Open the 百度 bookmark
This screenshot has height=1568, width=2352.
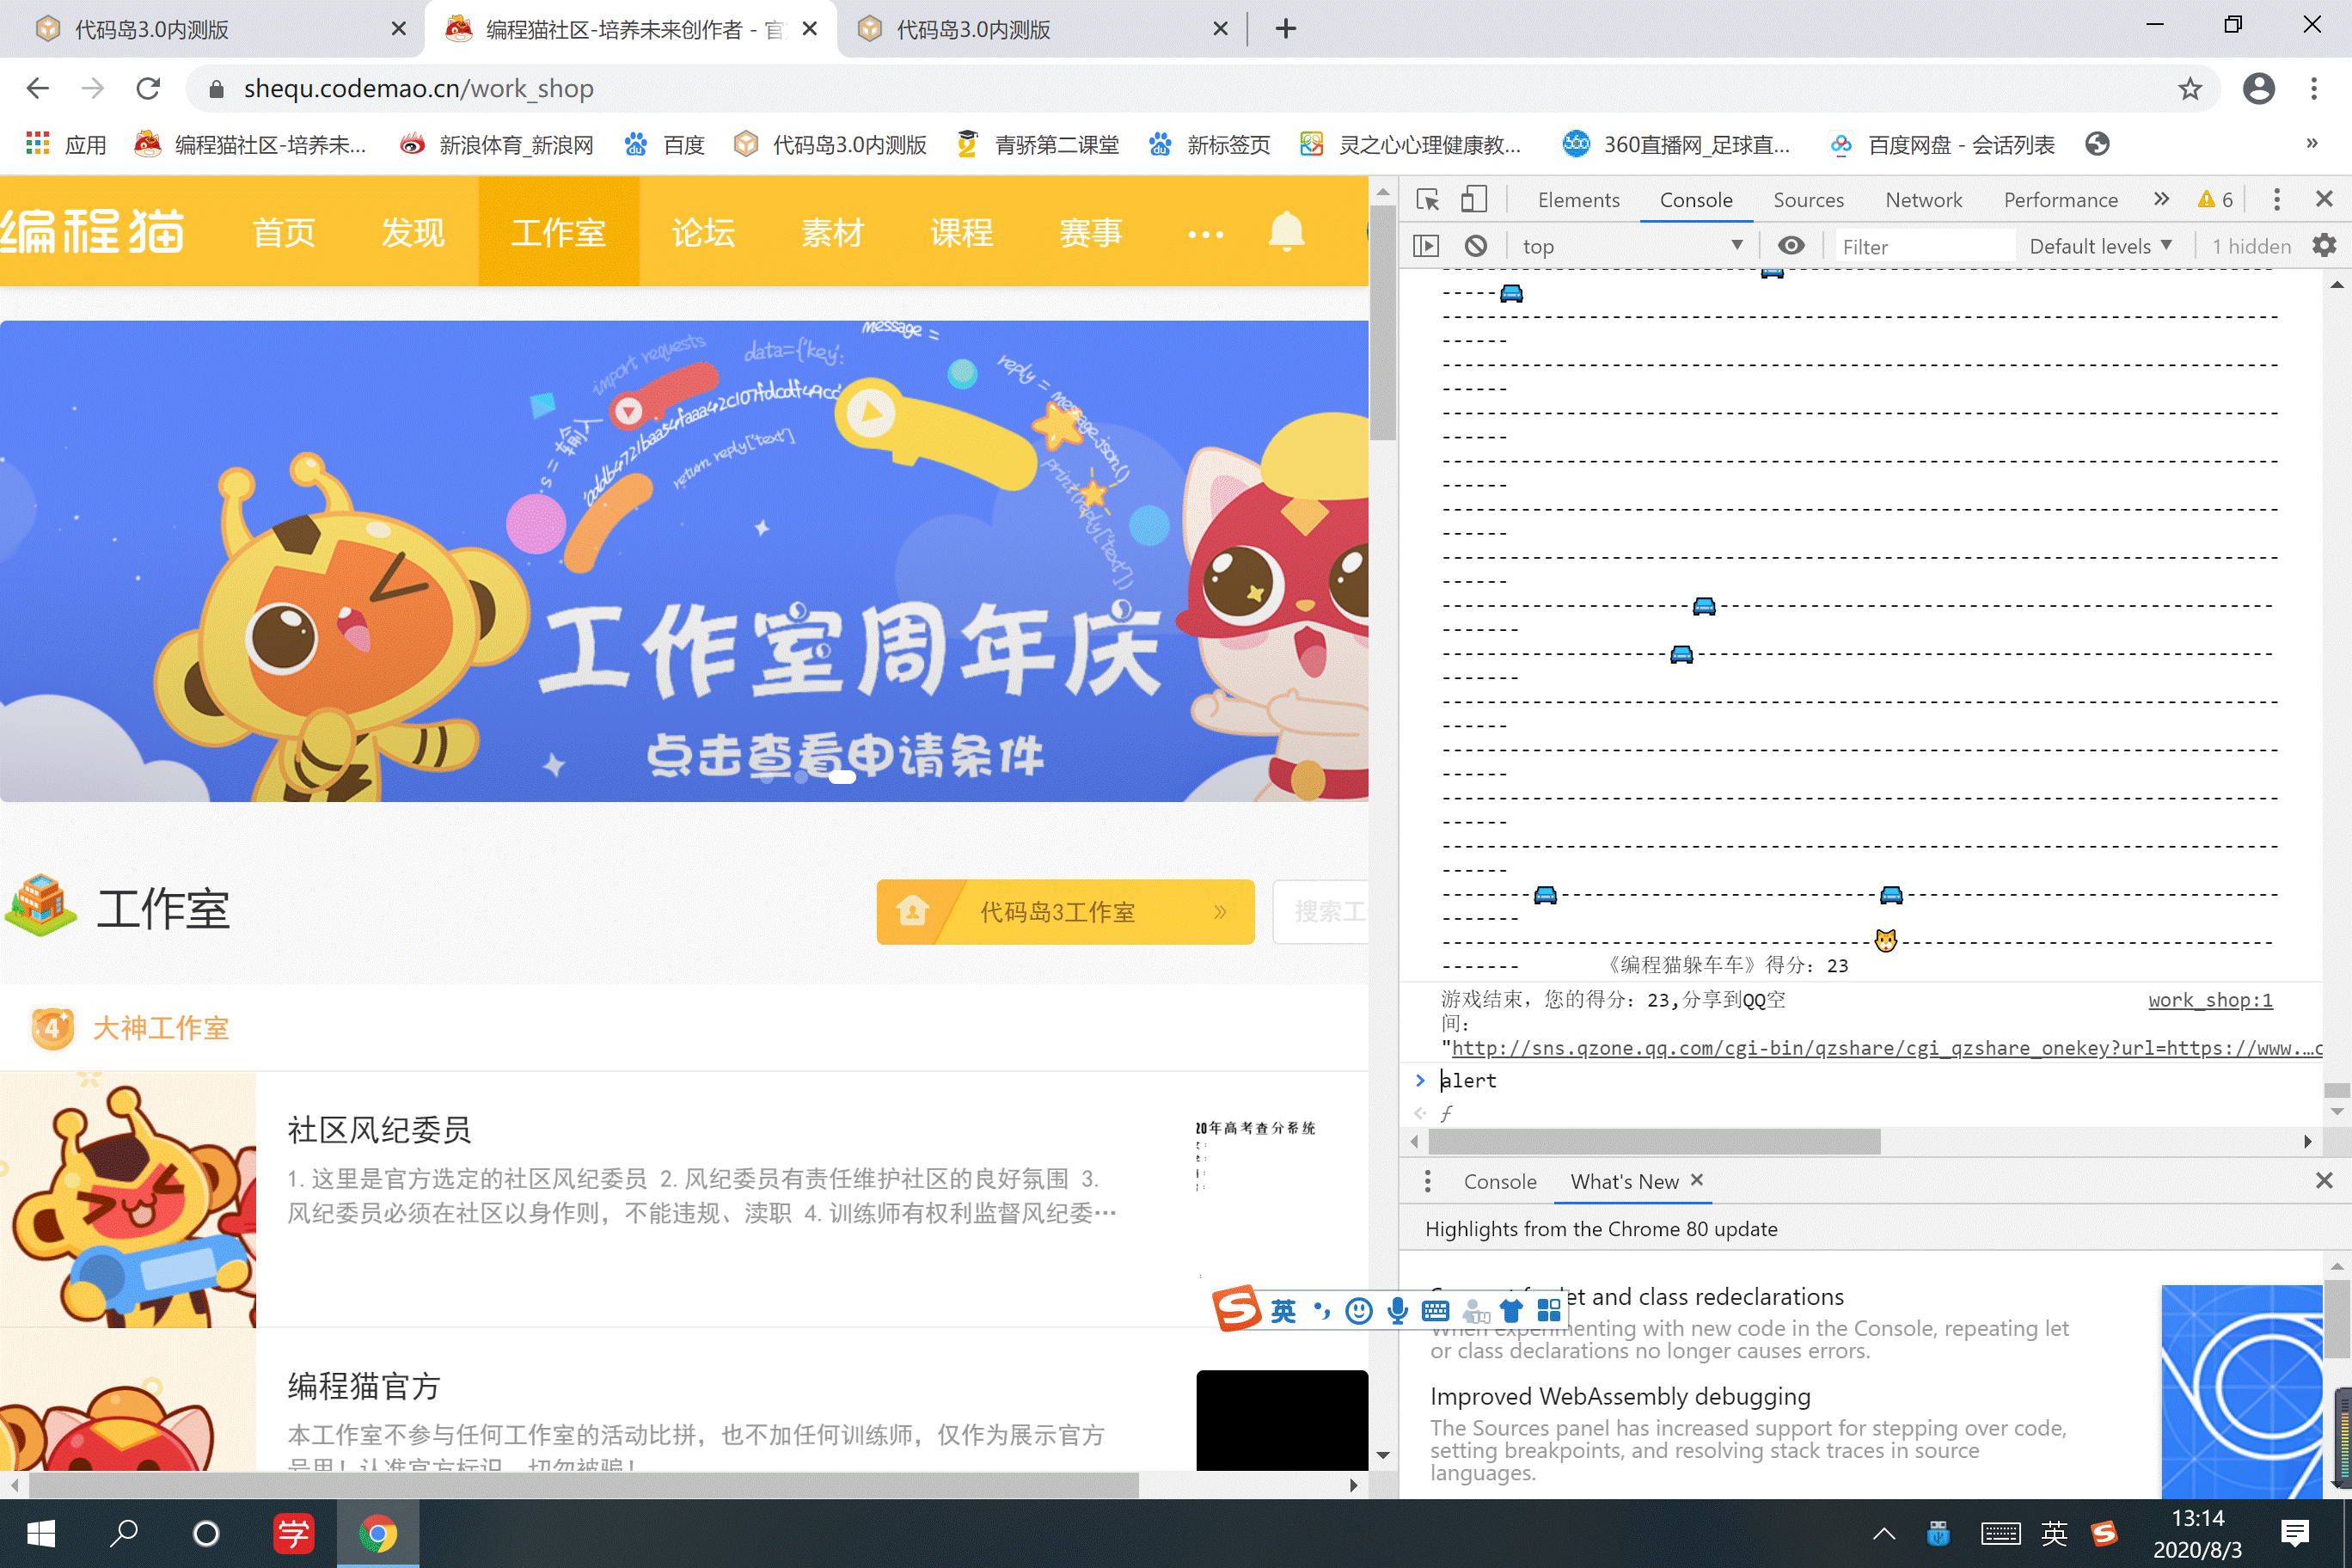tap(665, 145)
